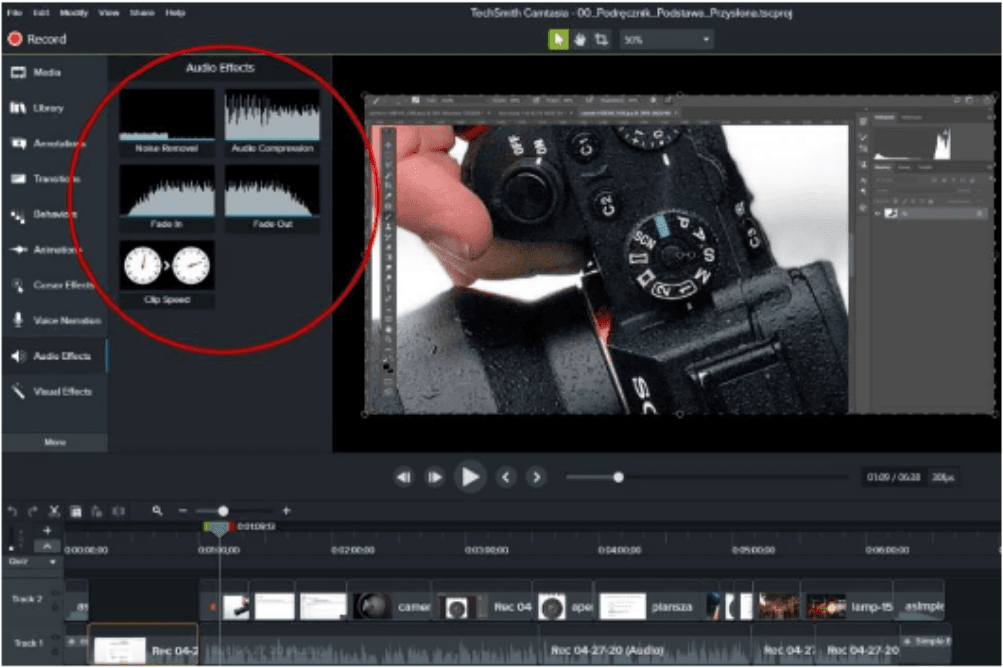
Task: Open the Share menu
Action: tap(142, 12)
